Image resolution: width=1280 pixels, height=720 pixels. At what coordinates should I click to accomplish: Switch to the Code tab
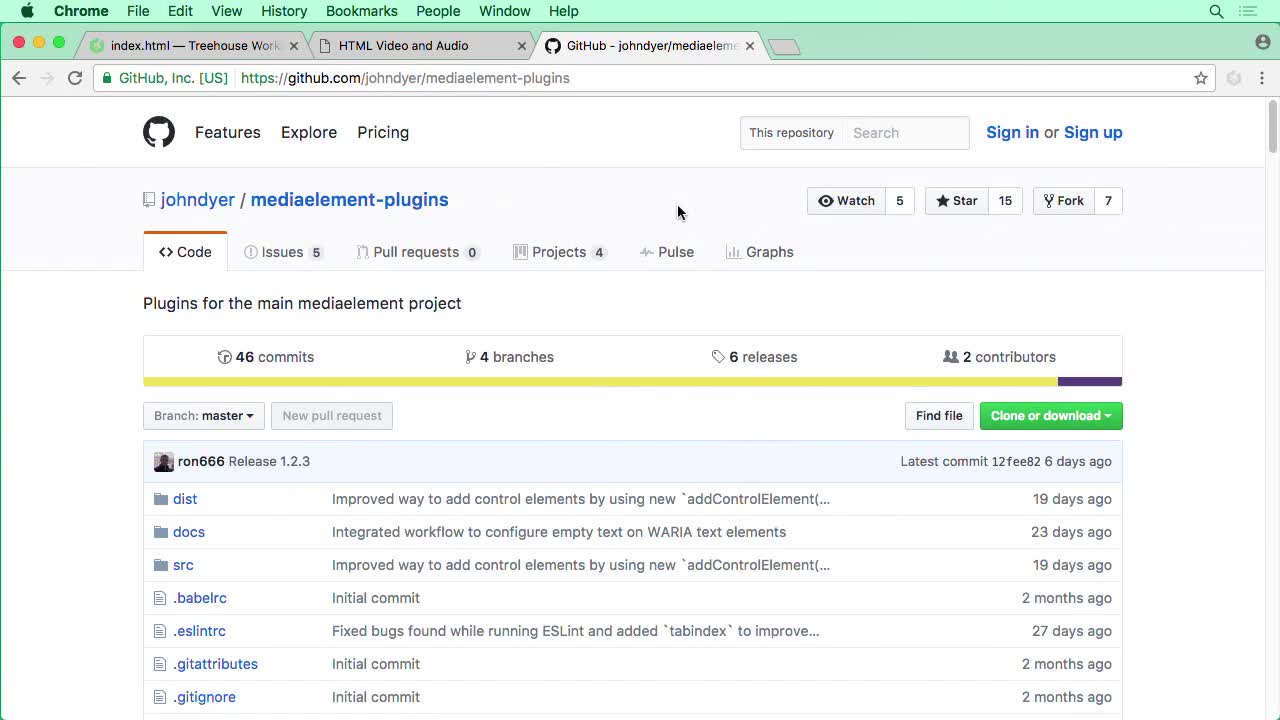point(185,252)
